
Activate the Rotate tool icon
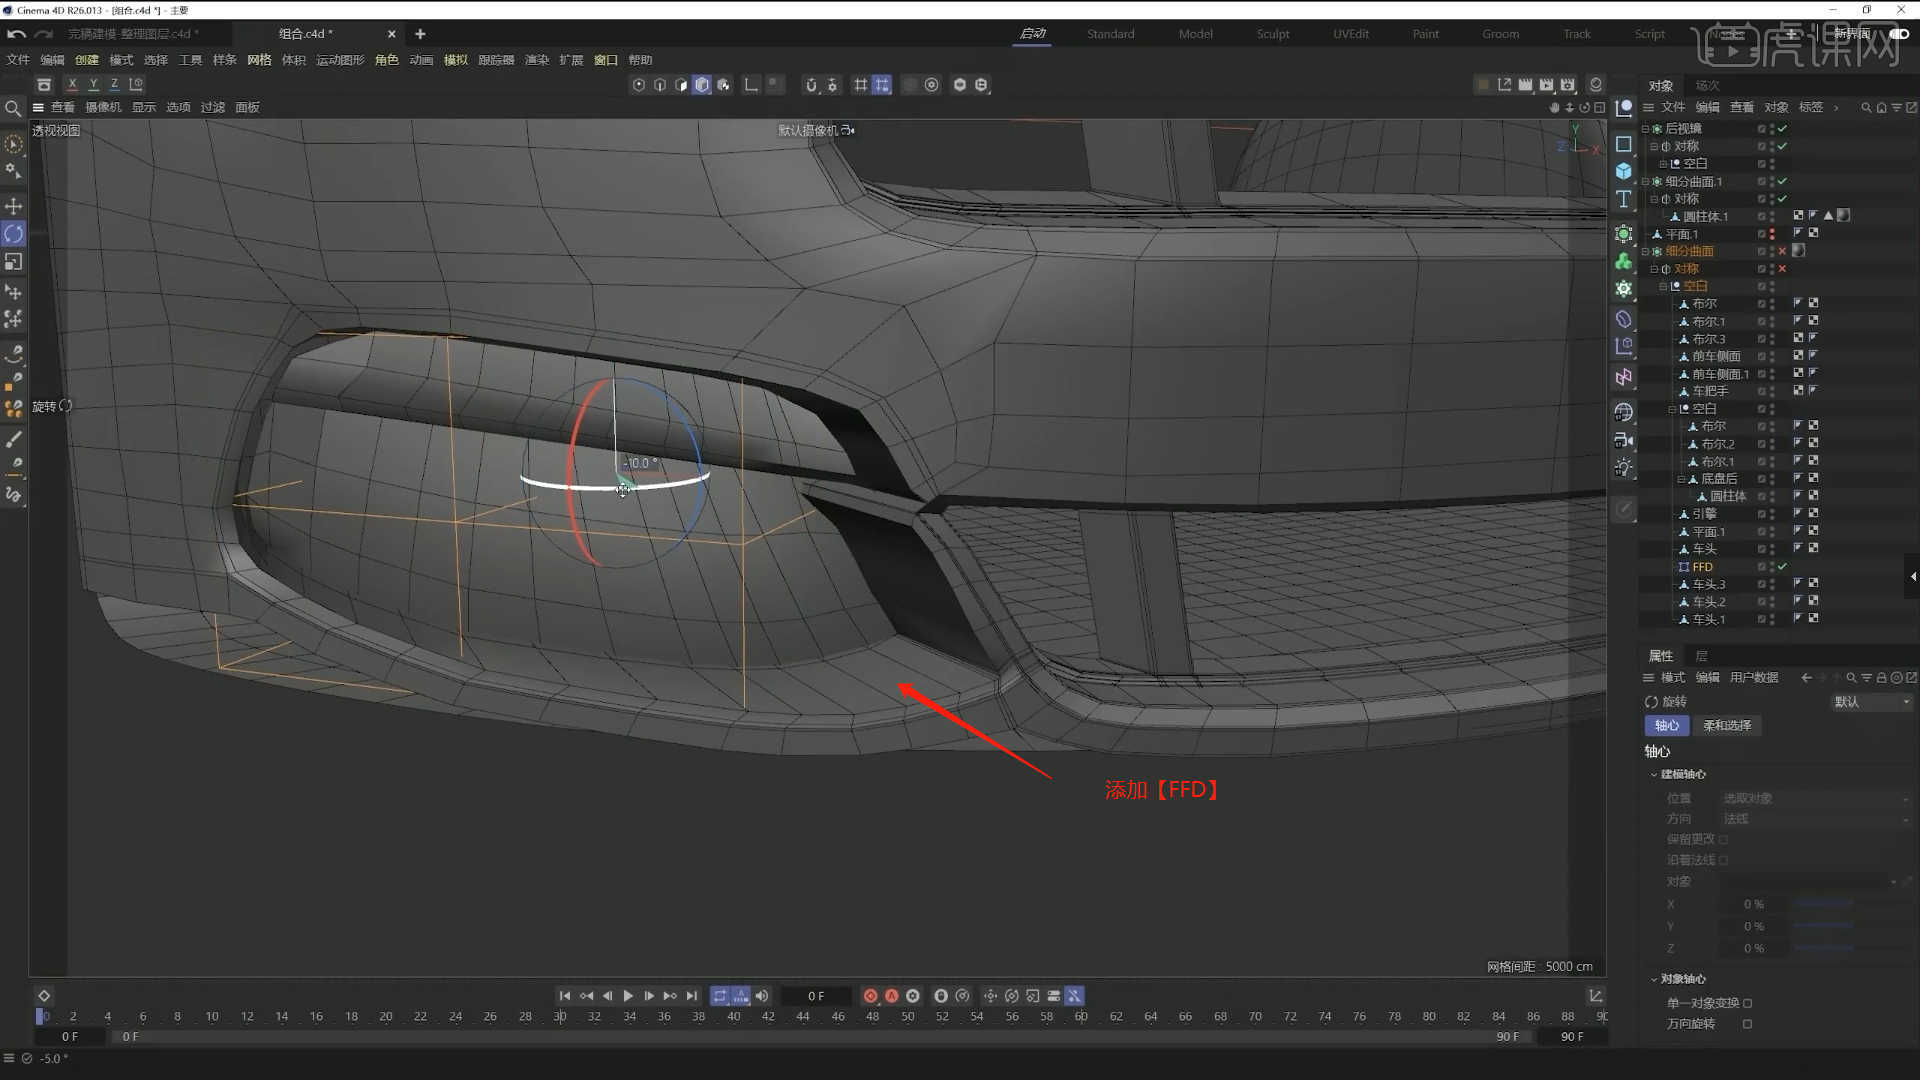pyautogui.click(x=14, y=234)
